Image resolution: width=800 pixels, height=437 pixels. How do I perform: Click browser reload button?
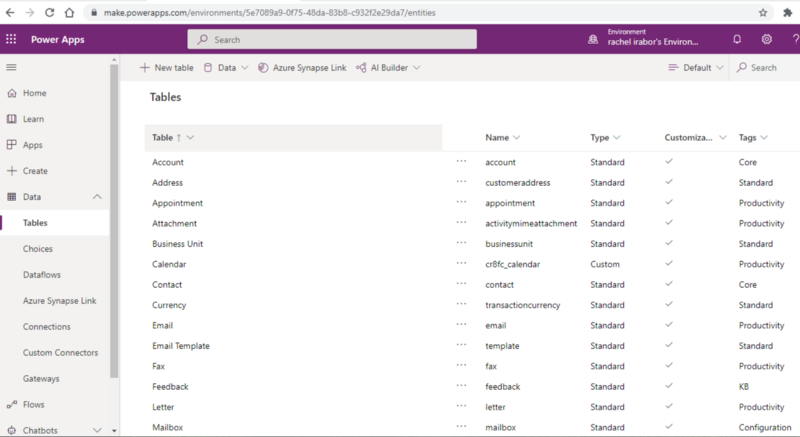click(49, 13)
